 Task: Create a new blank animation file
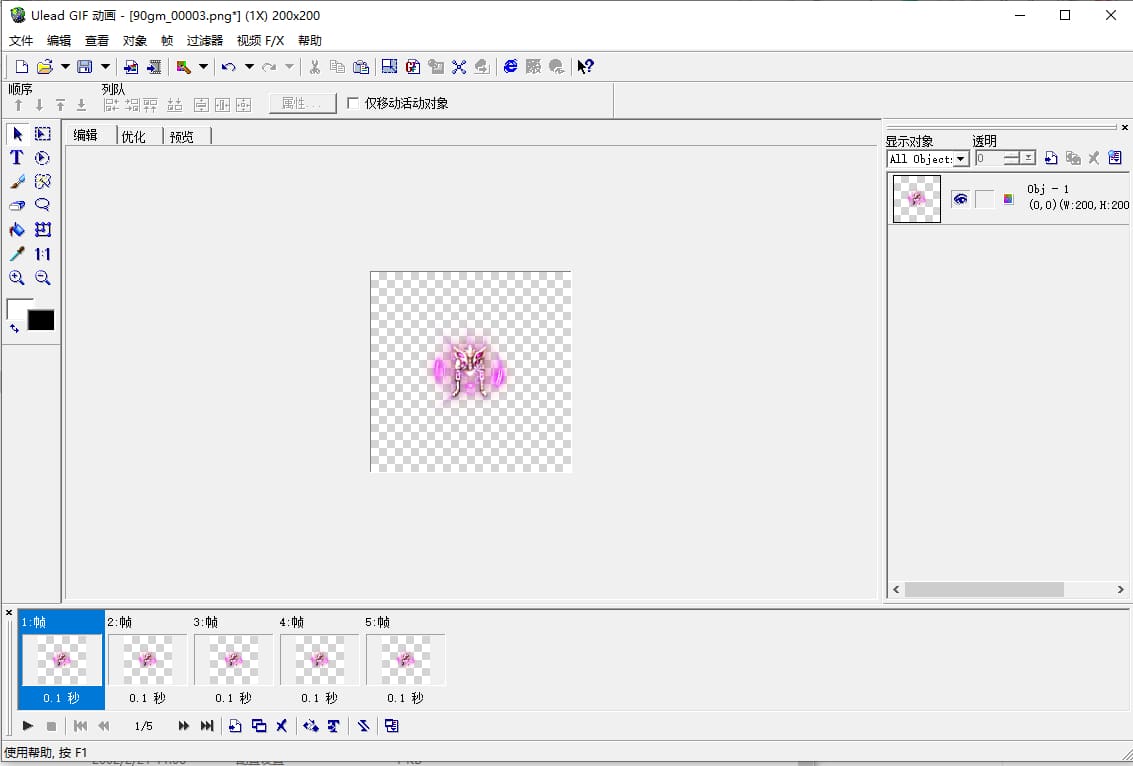coord(22,67)
